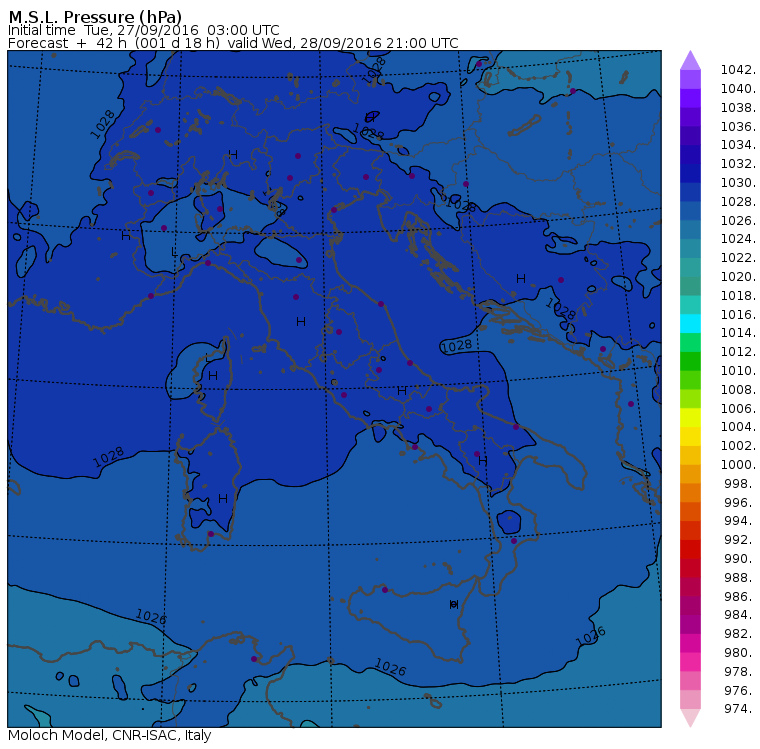Select the green swatch between 1010 and 1012
This screenshot has height=749, width=760.
690,361
